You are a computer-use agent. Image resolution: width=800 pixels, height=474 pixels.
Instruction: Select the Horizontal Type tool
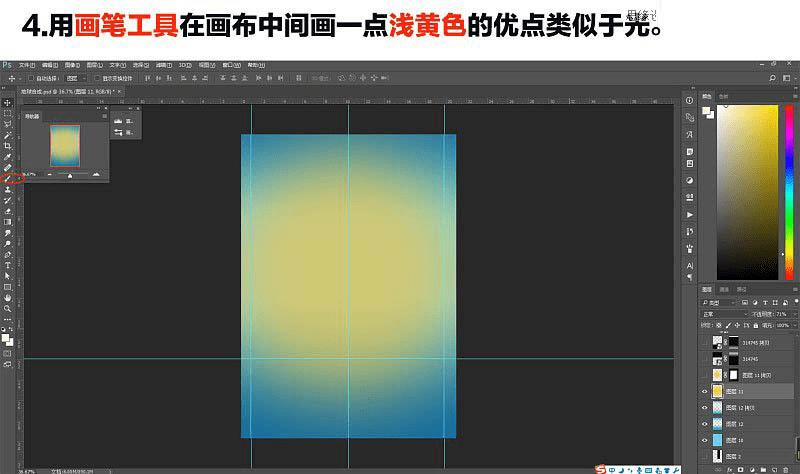tap(8, 265)
